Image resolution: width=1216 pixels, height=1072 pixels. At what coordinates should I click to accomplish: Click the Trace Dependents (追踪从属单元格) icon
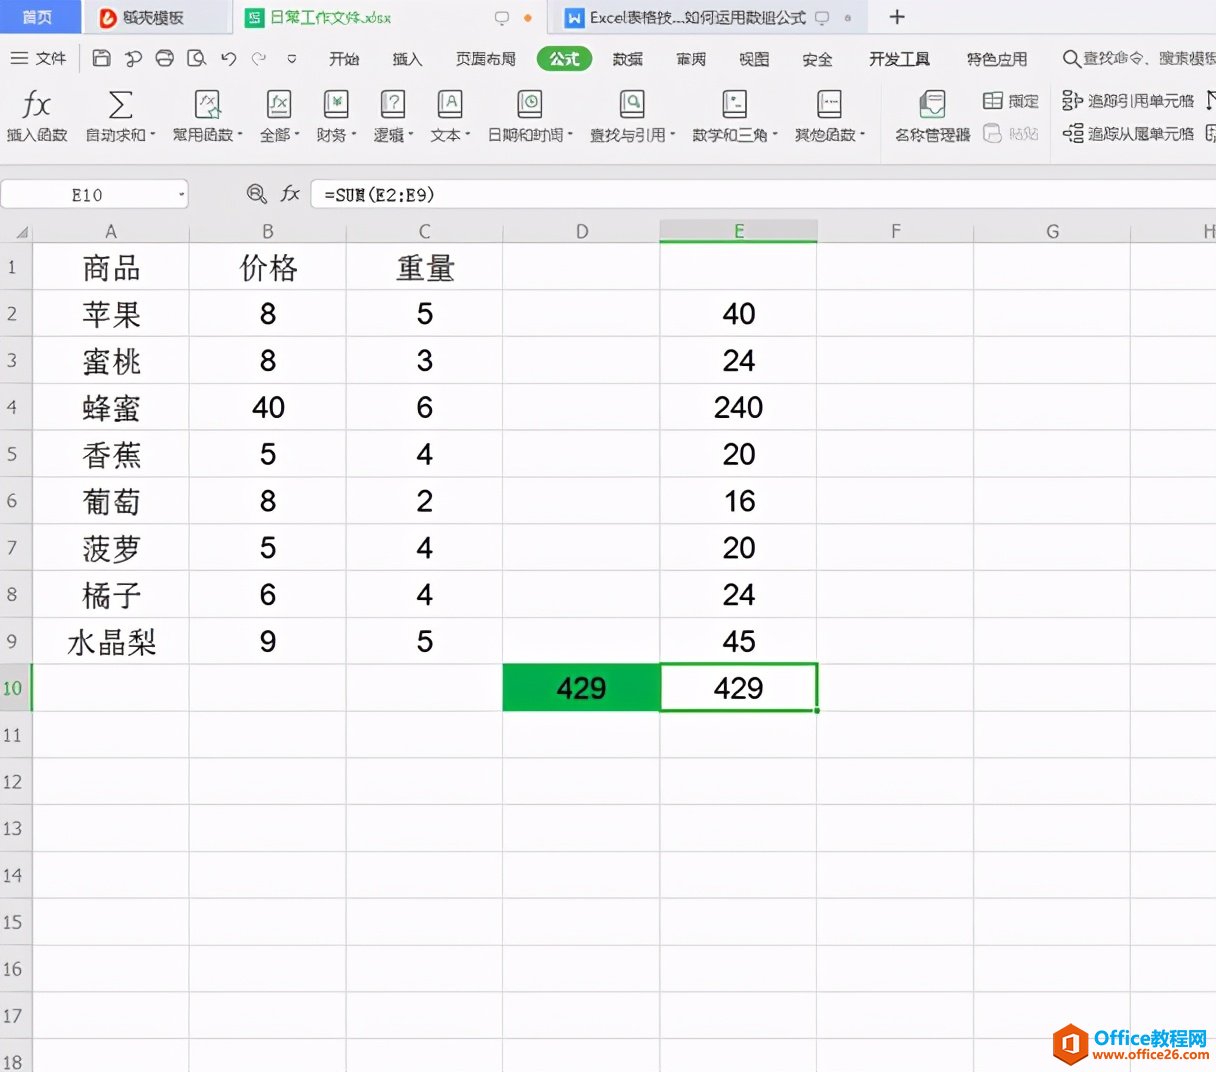coord(1073,133)
